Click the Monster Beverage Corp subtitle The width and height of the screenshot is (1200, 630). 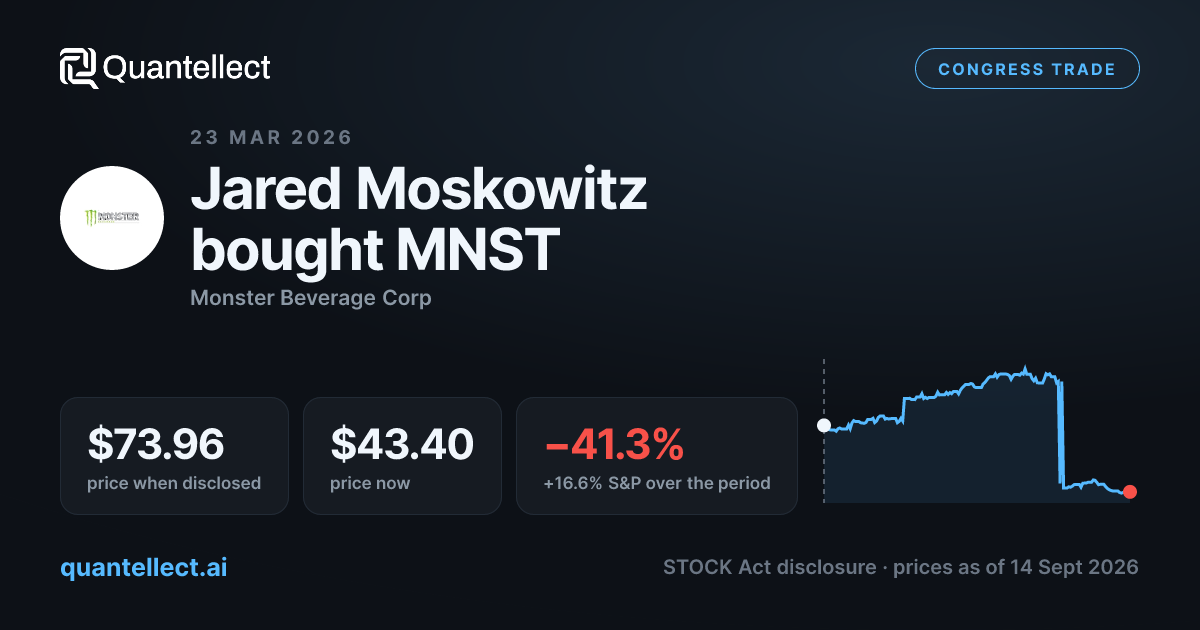tap(311, 298)
